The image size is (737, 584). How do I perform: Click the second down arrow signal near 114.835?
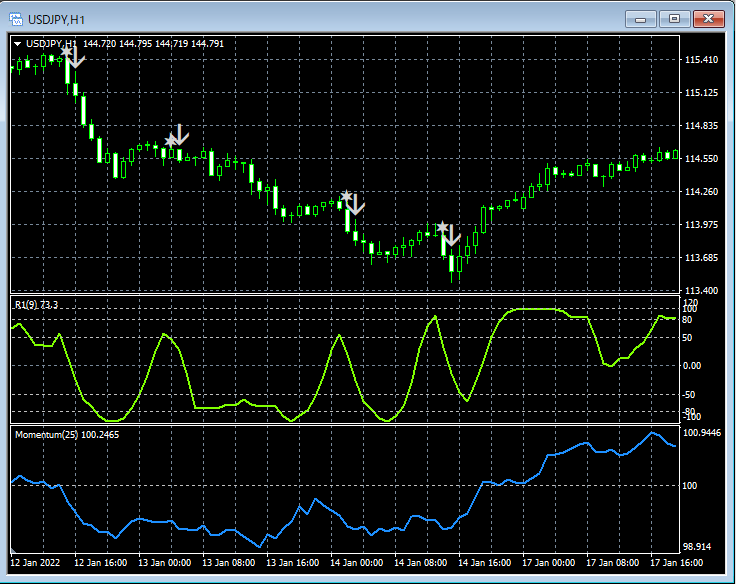point(179,135)
